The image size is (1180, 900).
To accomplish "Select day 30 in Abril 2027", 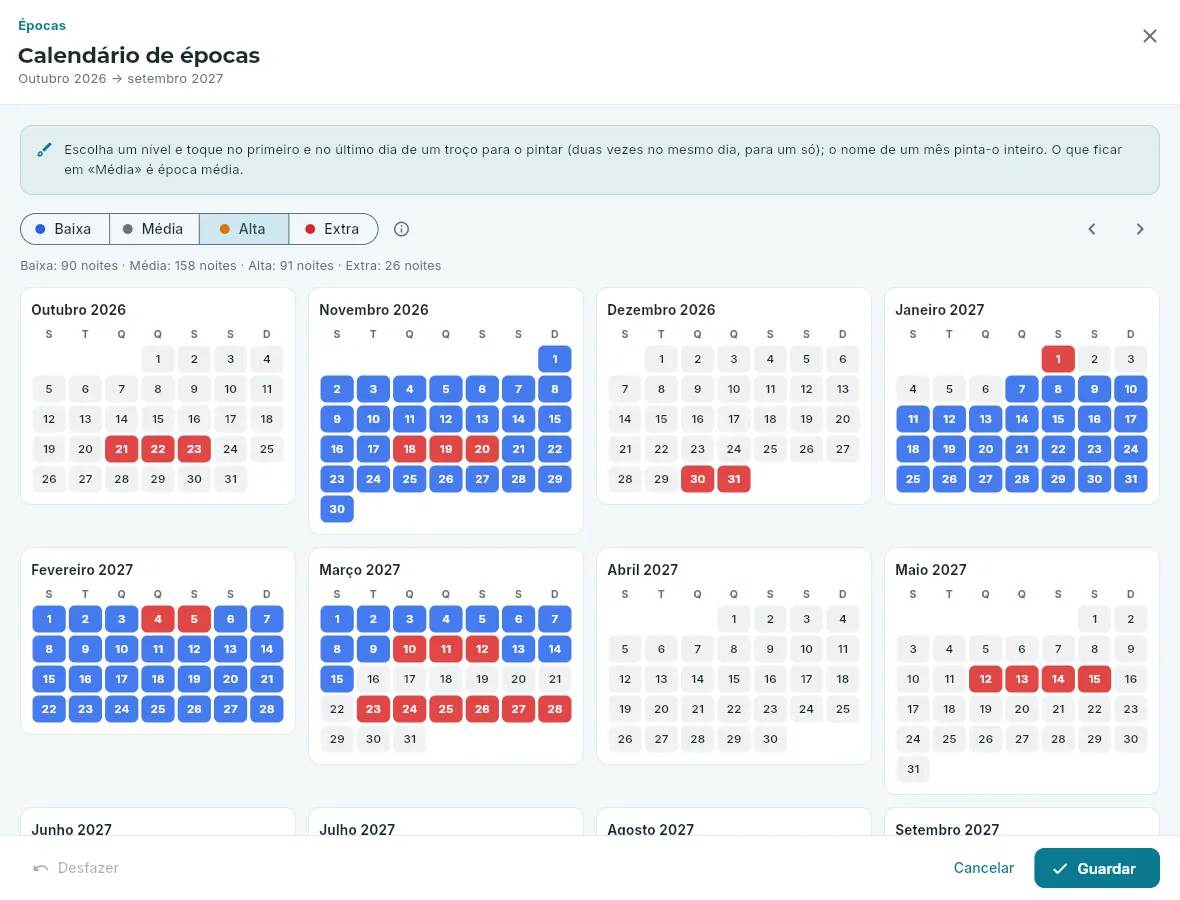I will click(x=770, y=739).
